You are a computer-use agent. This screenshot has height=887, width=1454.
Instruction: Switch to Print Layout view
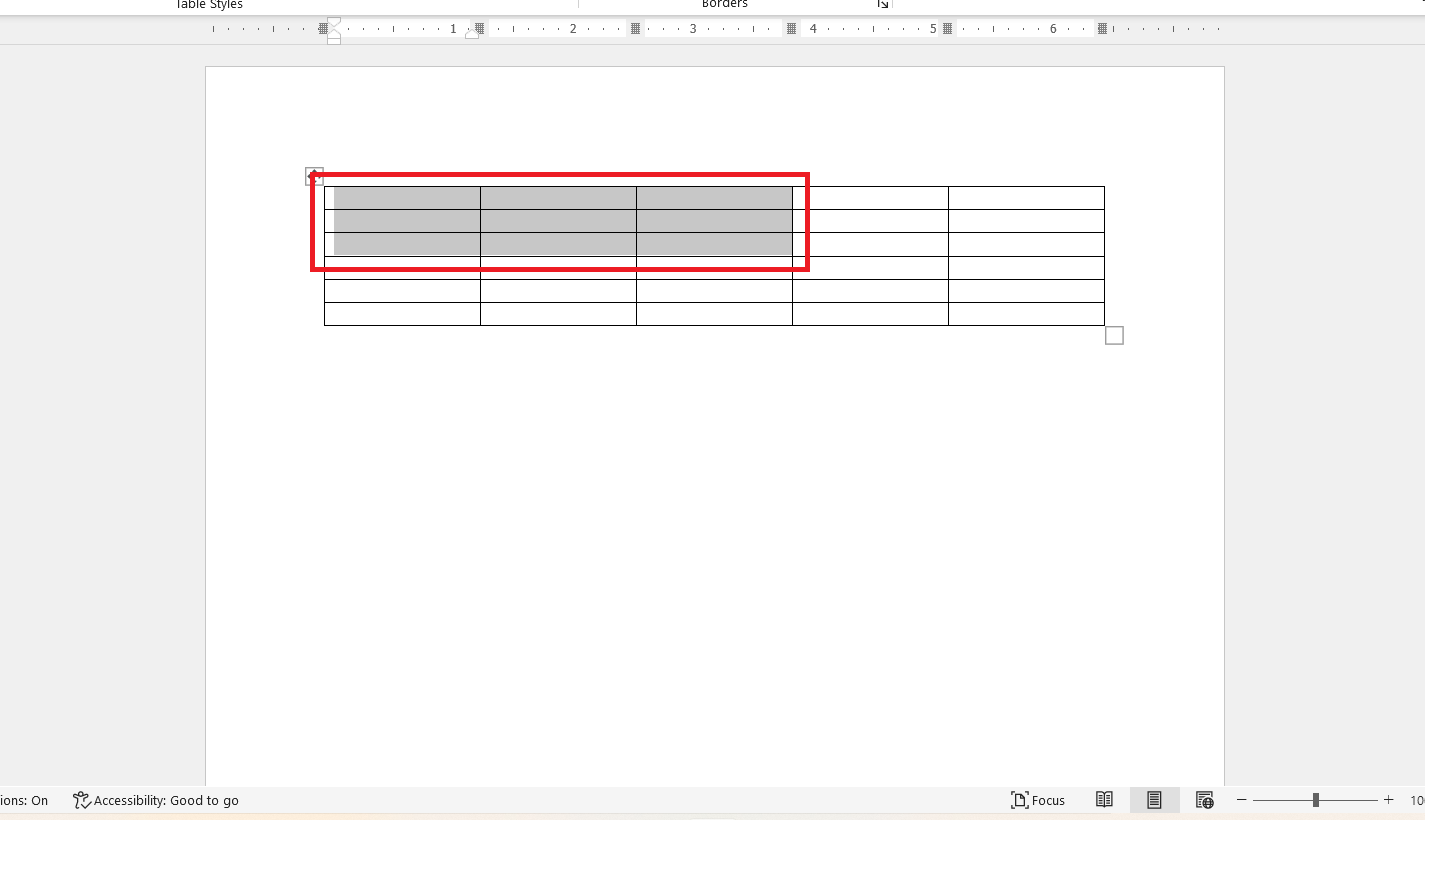[1154, 800]
